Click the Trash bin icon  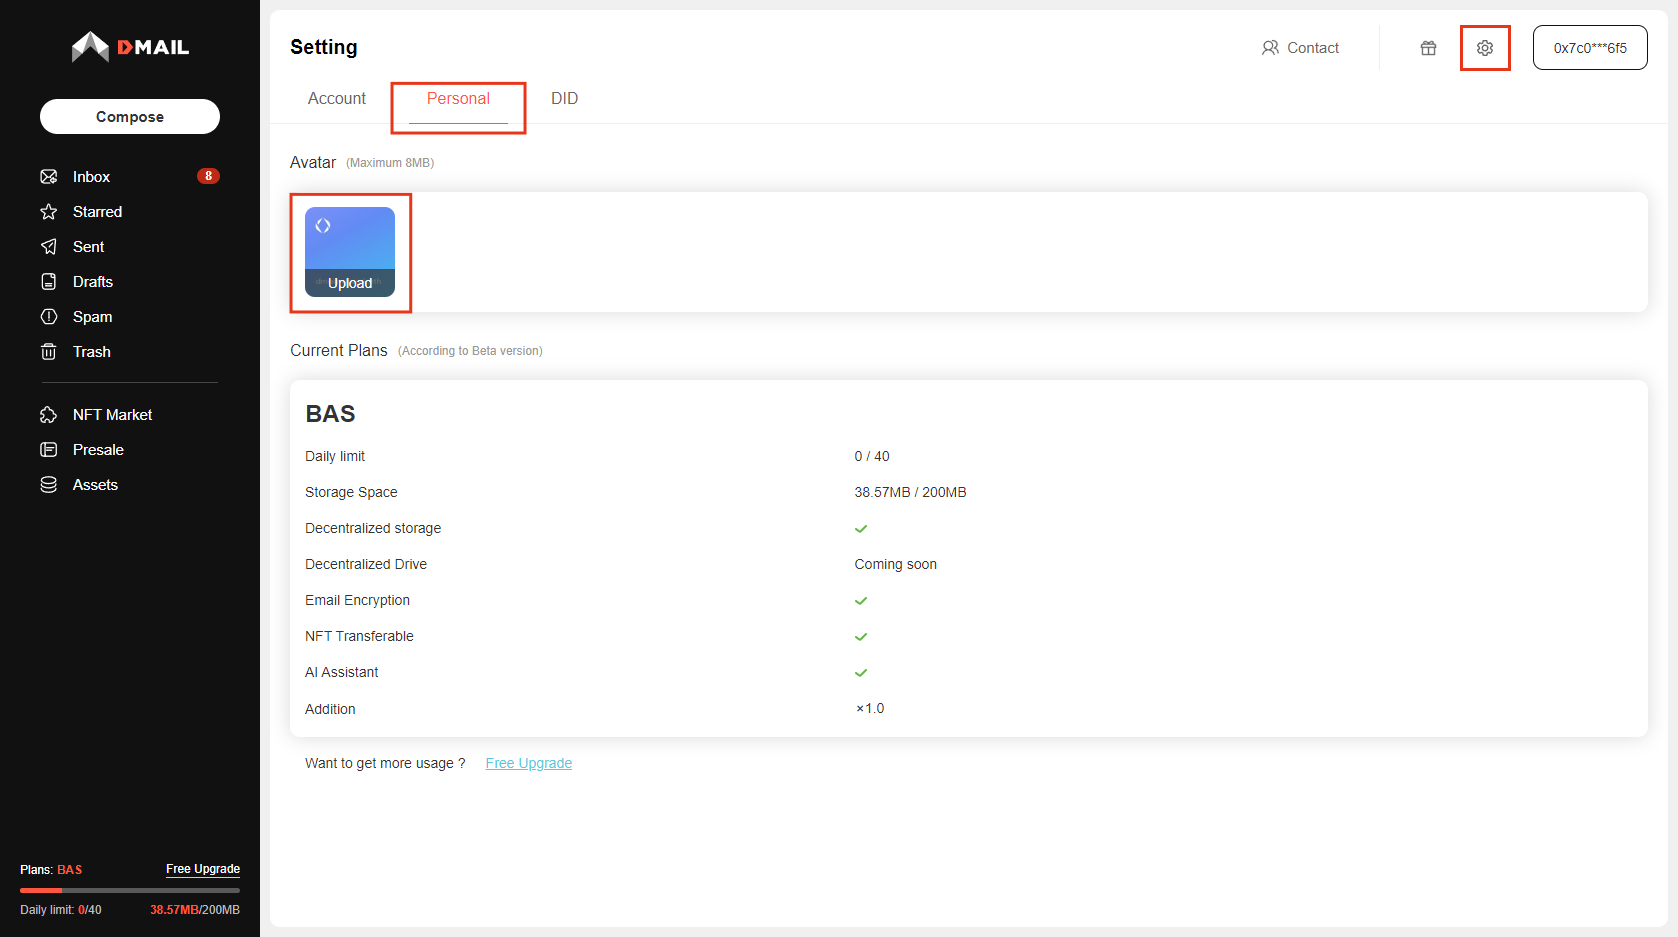(49, 352)
